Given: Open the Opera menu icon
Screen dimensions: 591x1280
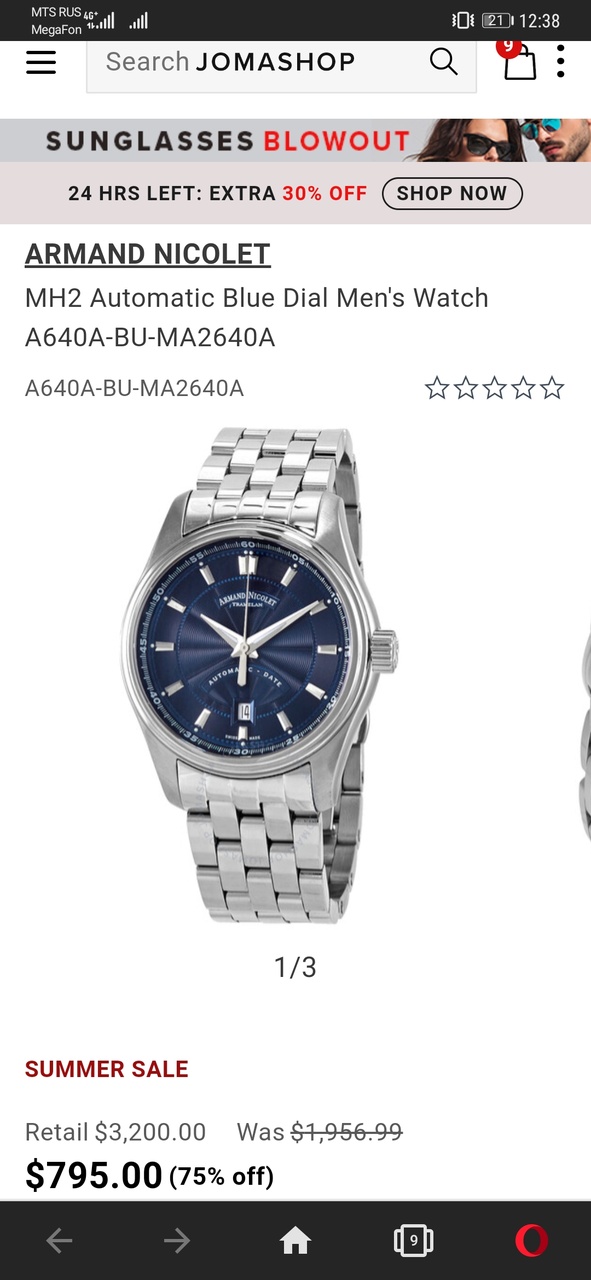Looking at the screenshot, I should click(x=531, y=1241).
